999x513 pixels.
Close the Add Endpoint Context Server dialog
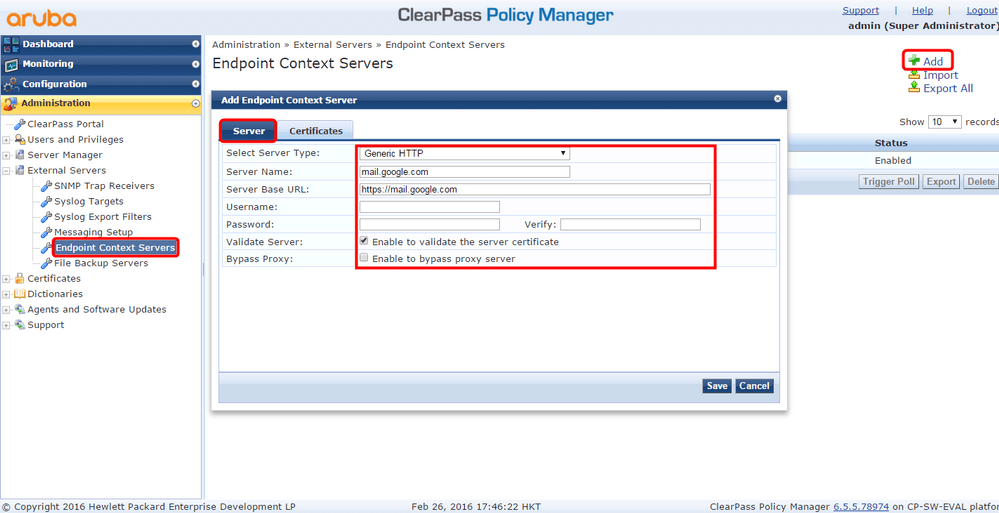click(x=777, y=99)
